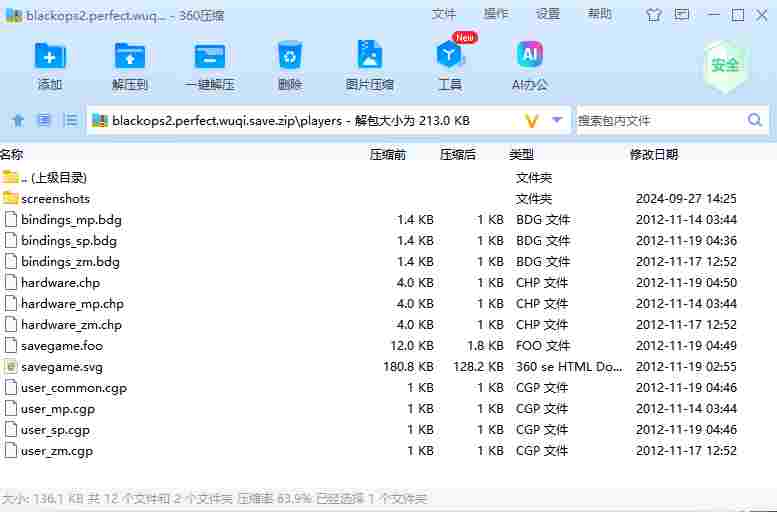
Task: Click the Extract To (解压到) icon
Action: (x=129, y=55)
